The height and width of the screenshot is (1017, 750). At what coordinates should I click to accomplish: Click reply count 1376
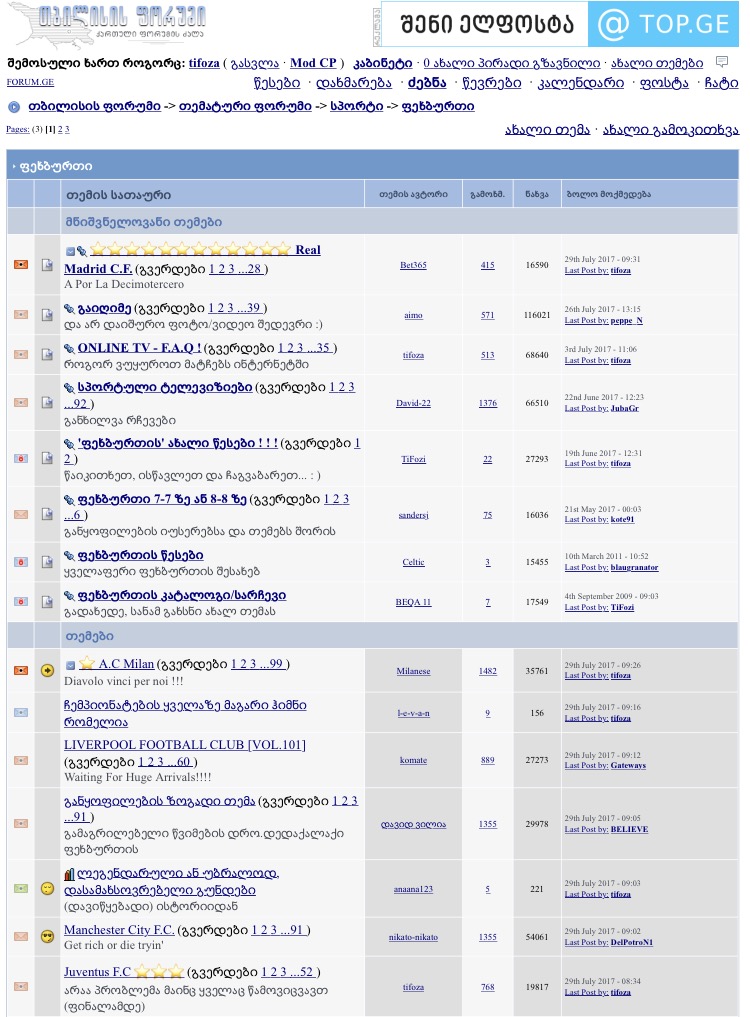(x=488, y=403)
